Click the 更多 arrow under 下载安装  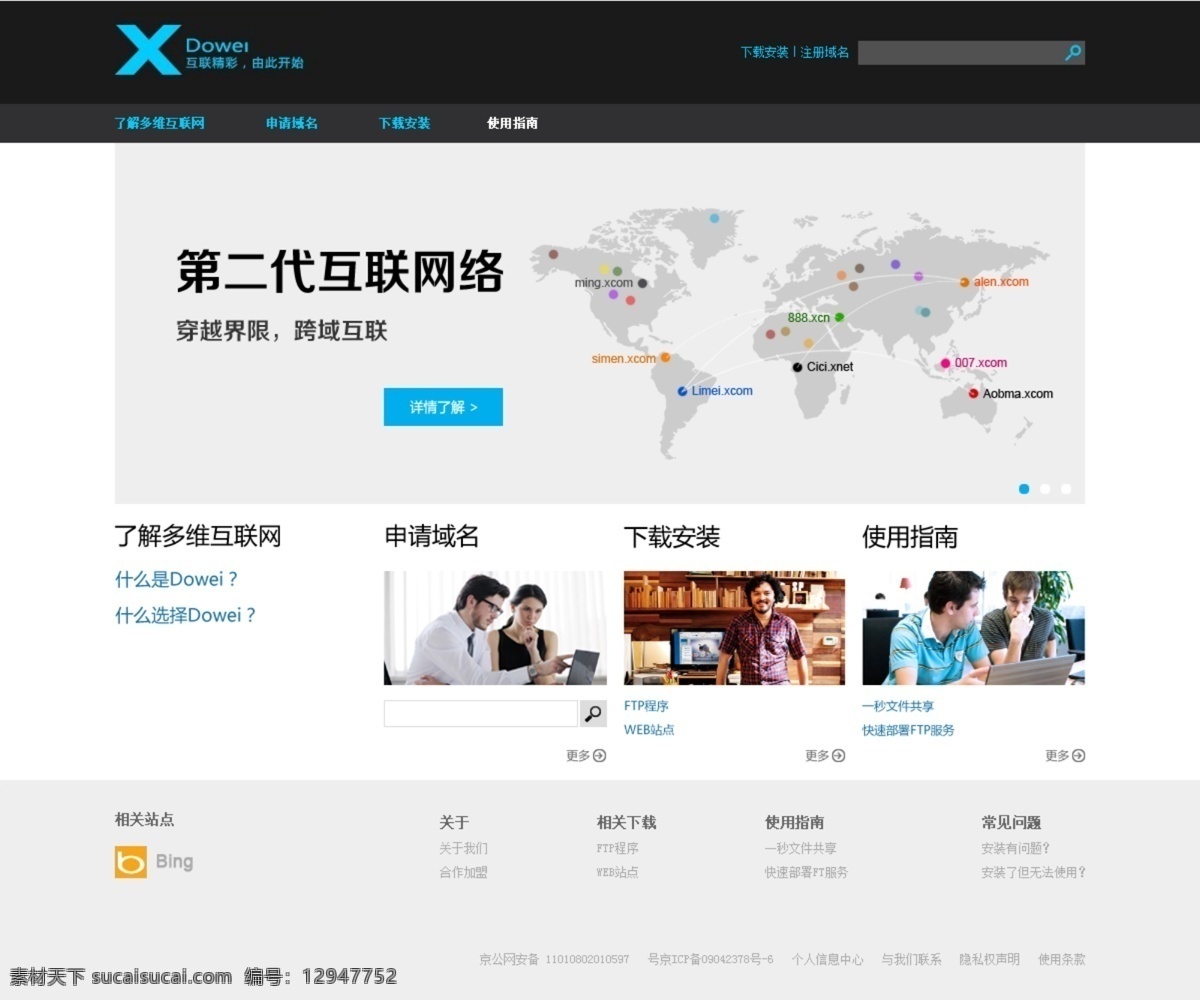tap(839, 756)
